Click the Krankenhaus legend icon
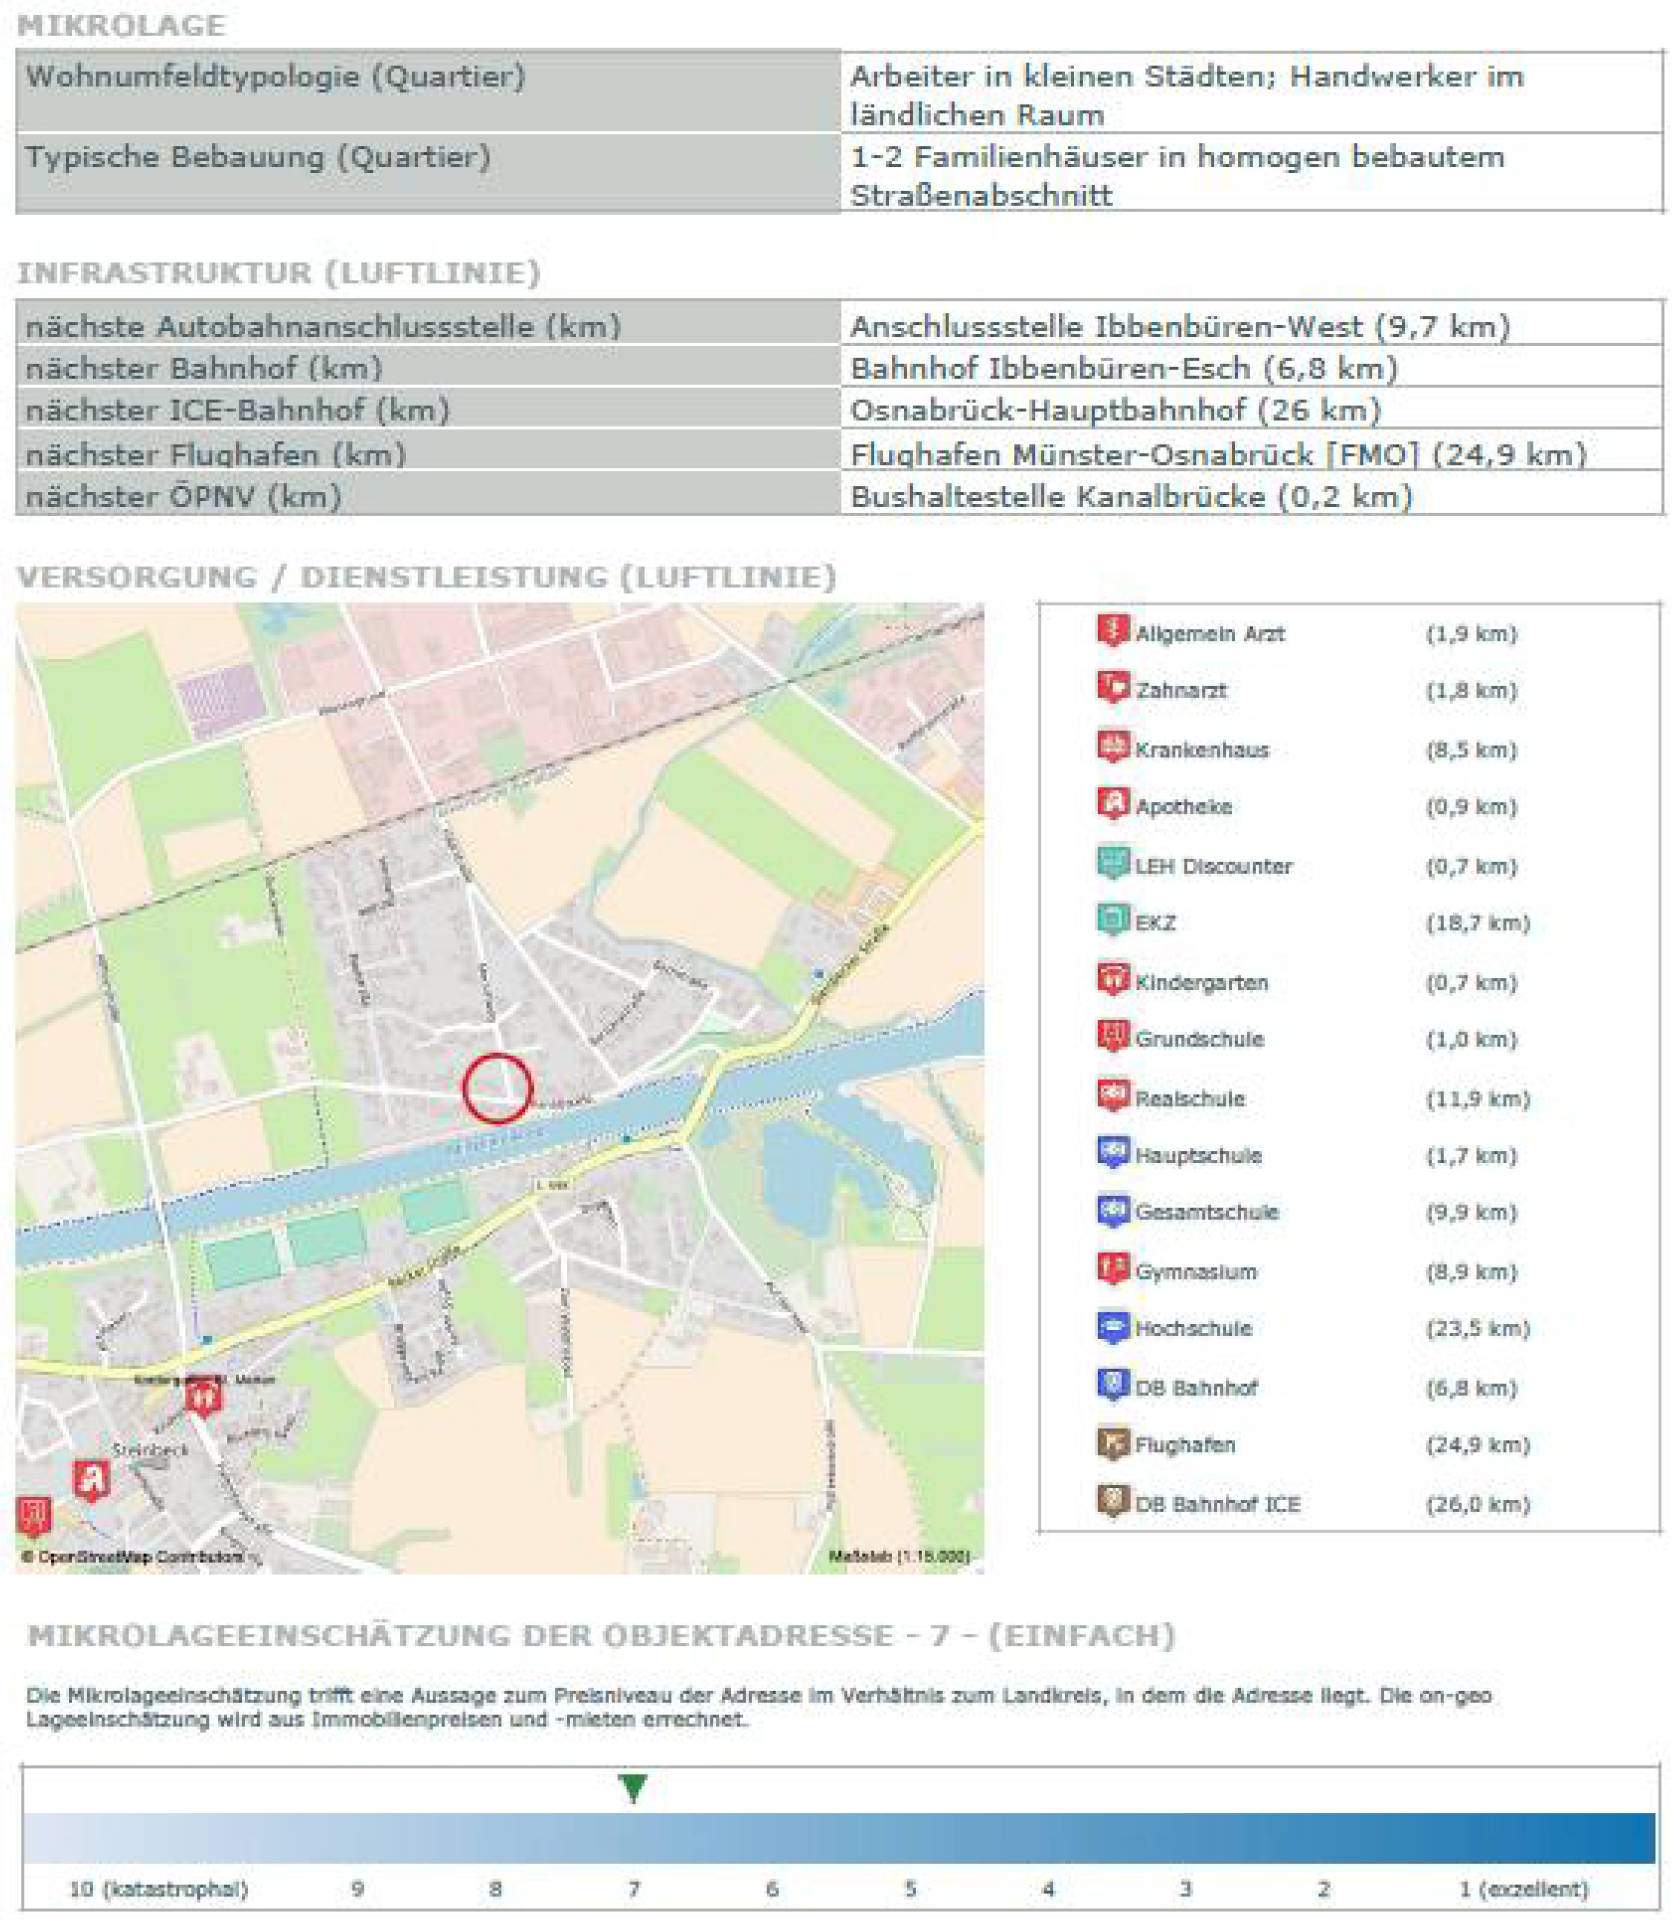Image resolution: width=1679 pixels, height=1920 pixels. pyautogui.click(x=1113, y=747)
